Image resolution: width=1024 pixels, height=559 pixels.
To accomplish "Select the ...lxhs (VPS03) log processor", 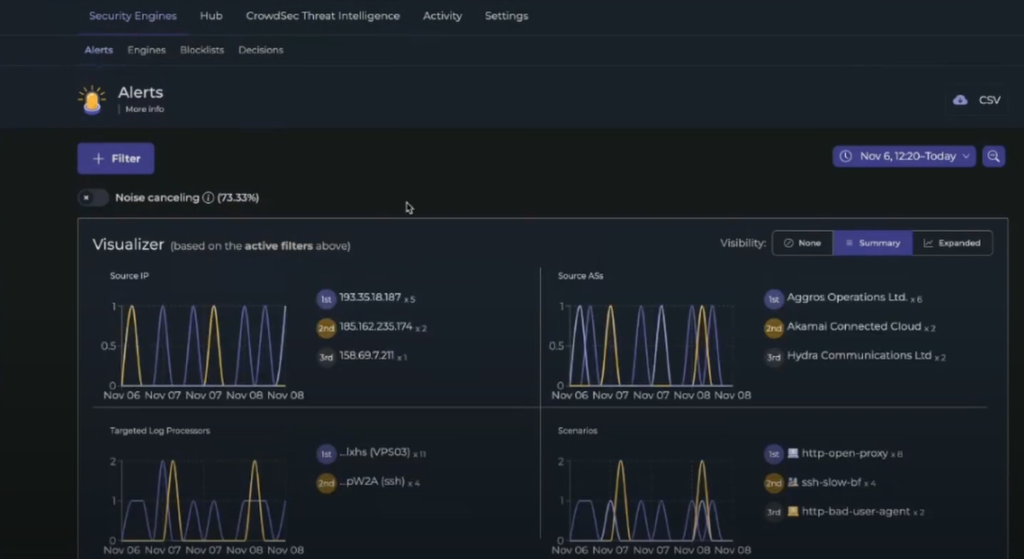I will pos(375,452).
